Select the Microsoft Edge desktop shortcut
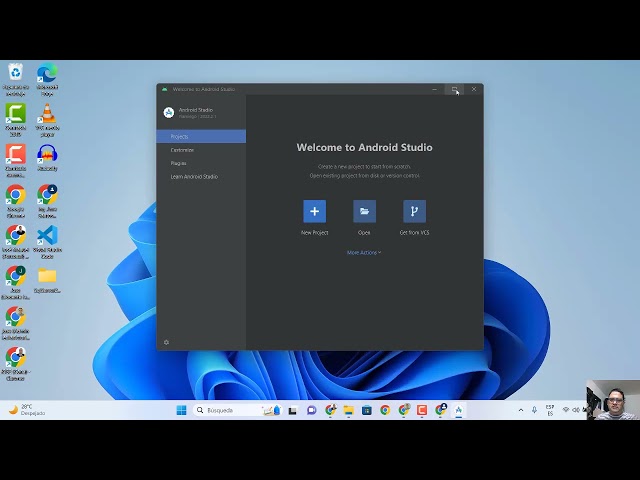The width and height of the screenshot is (640, 480). point(47,80)
